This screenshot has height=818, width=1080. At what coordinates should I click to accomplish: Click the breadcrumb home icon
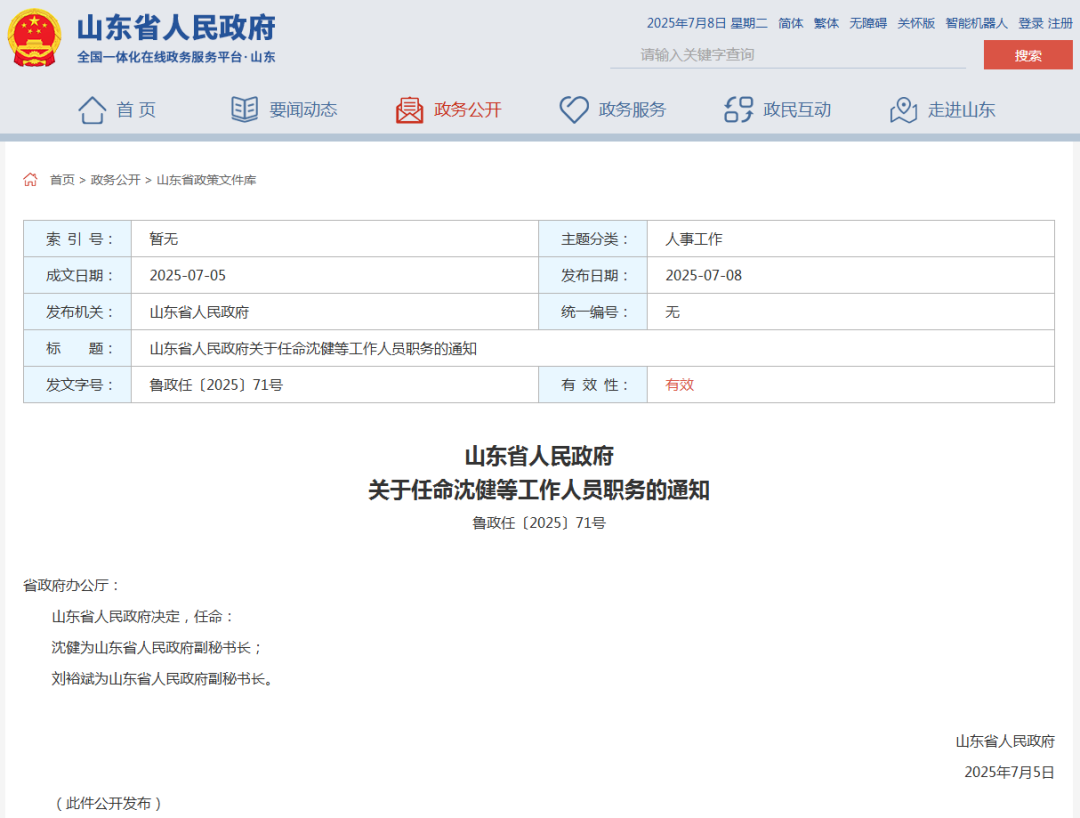pyautogui.click(x=30, y=180)
